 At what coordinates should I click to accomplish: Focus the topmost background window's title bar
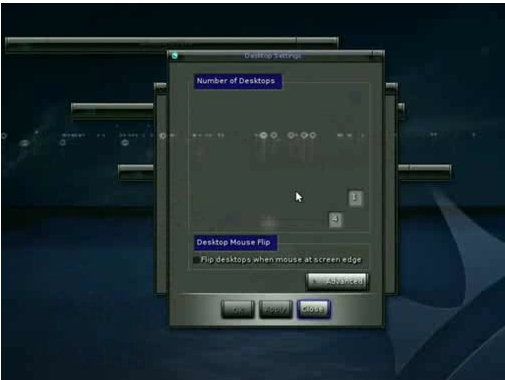pos(151,42)
